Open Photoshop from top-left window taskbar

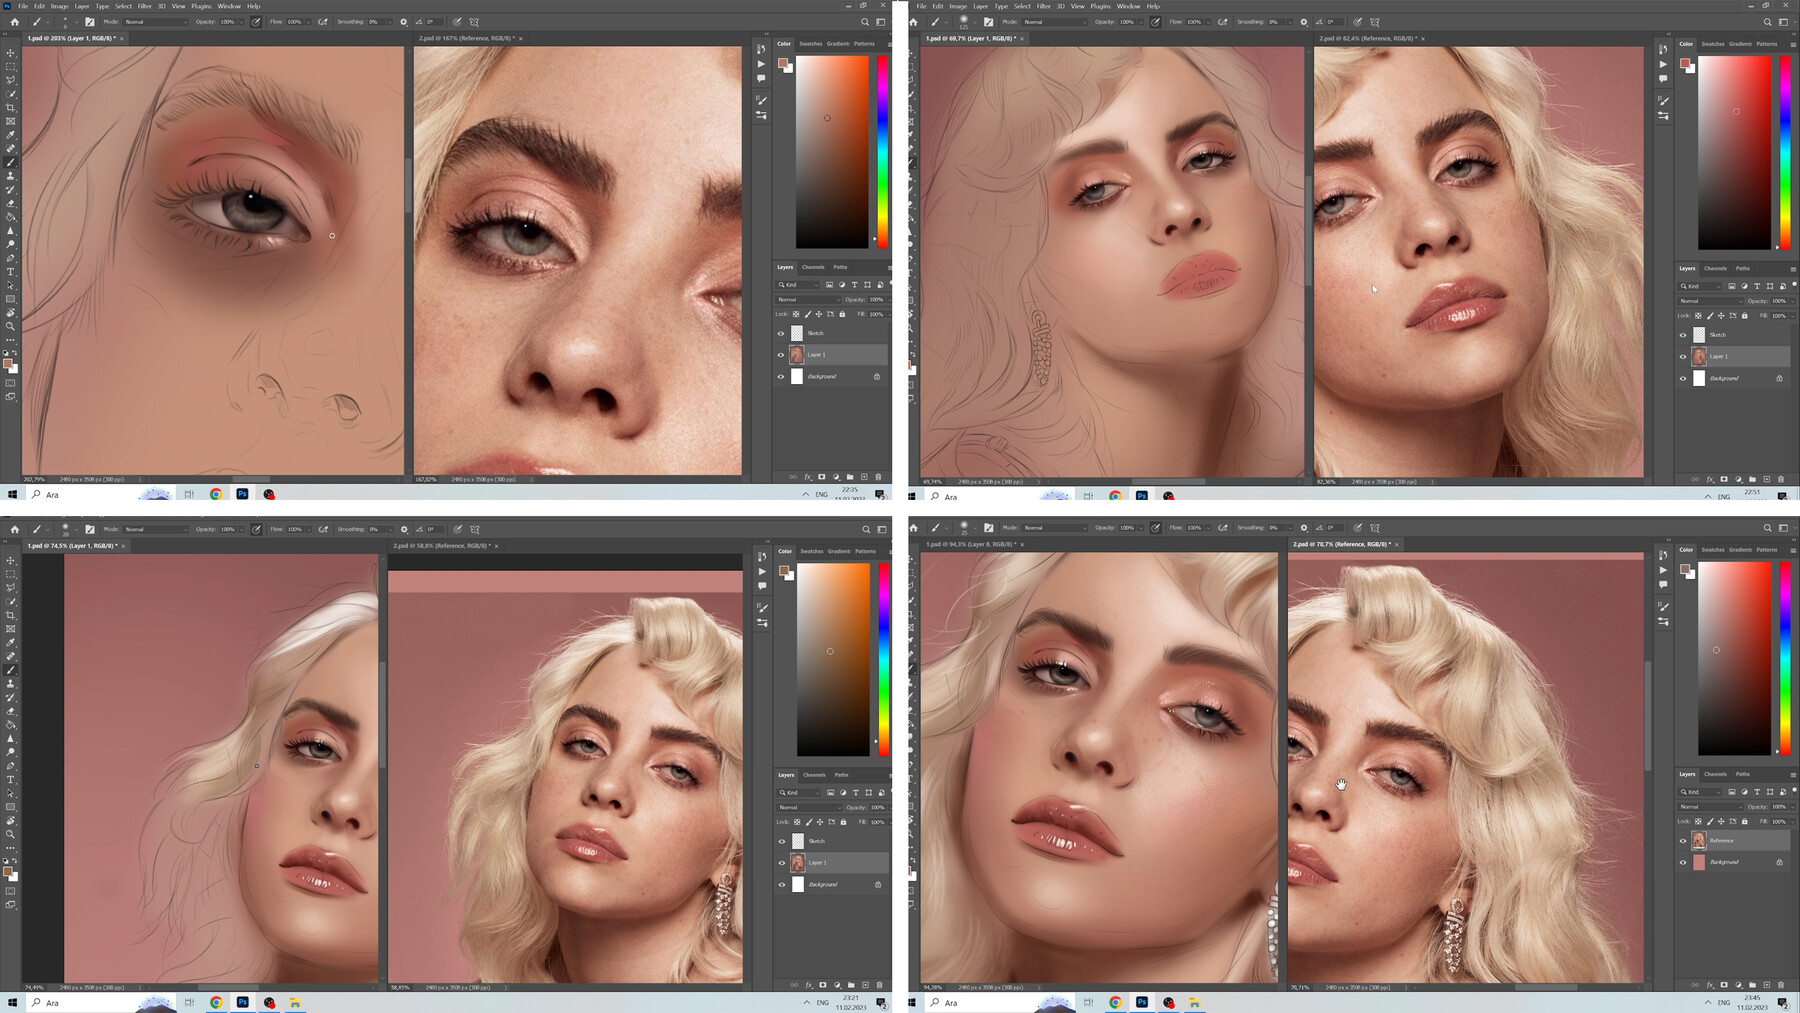(242, 494)
